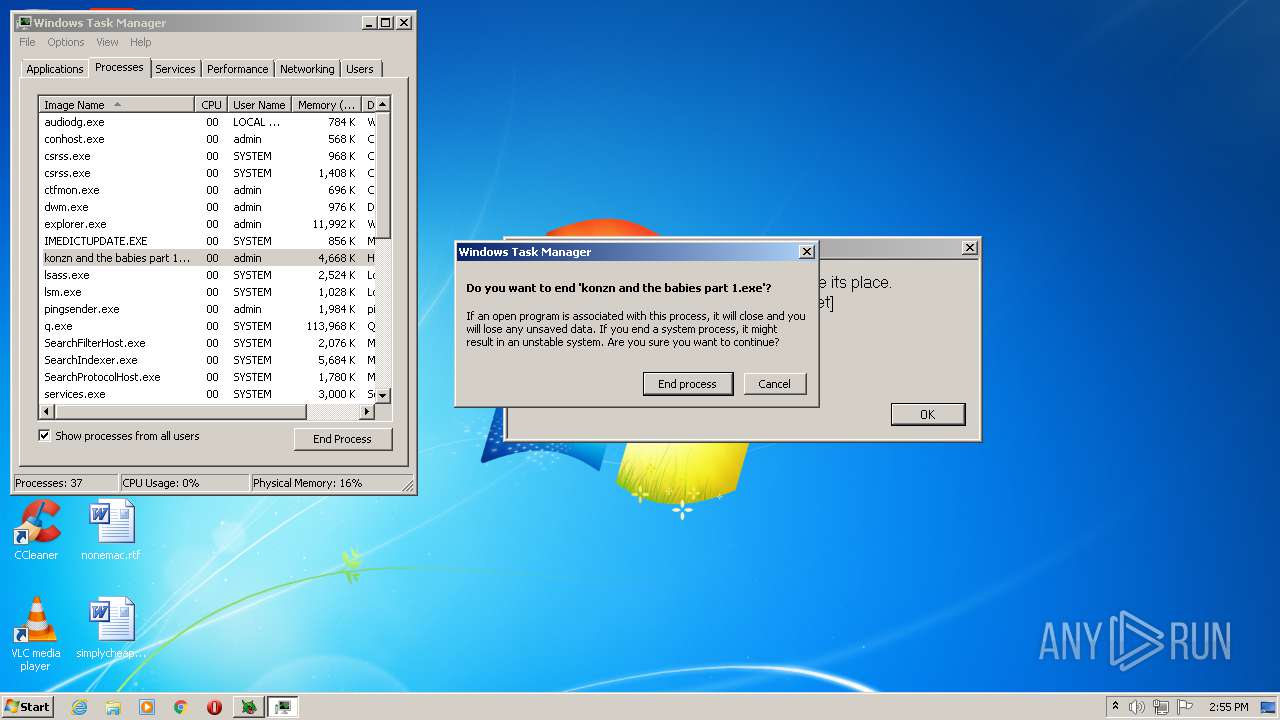The height and width of the screenshot is (720, 1280).
Task: Confirm End process in the dialog
Action: (687, 384)
